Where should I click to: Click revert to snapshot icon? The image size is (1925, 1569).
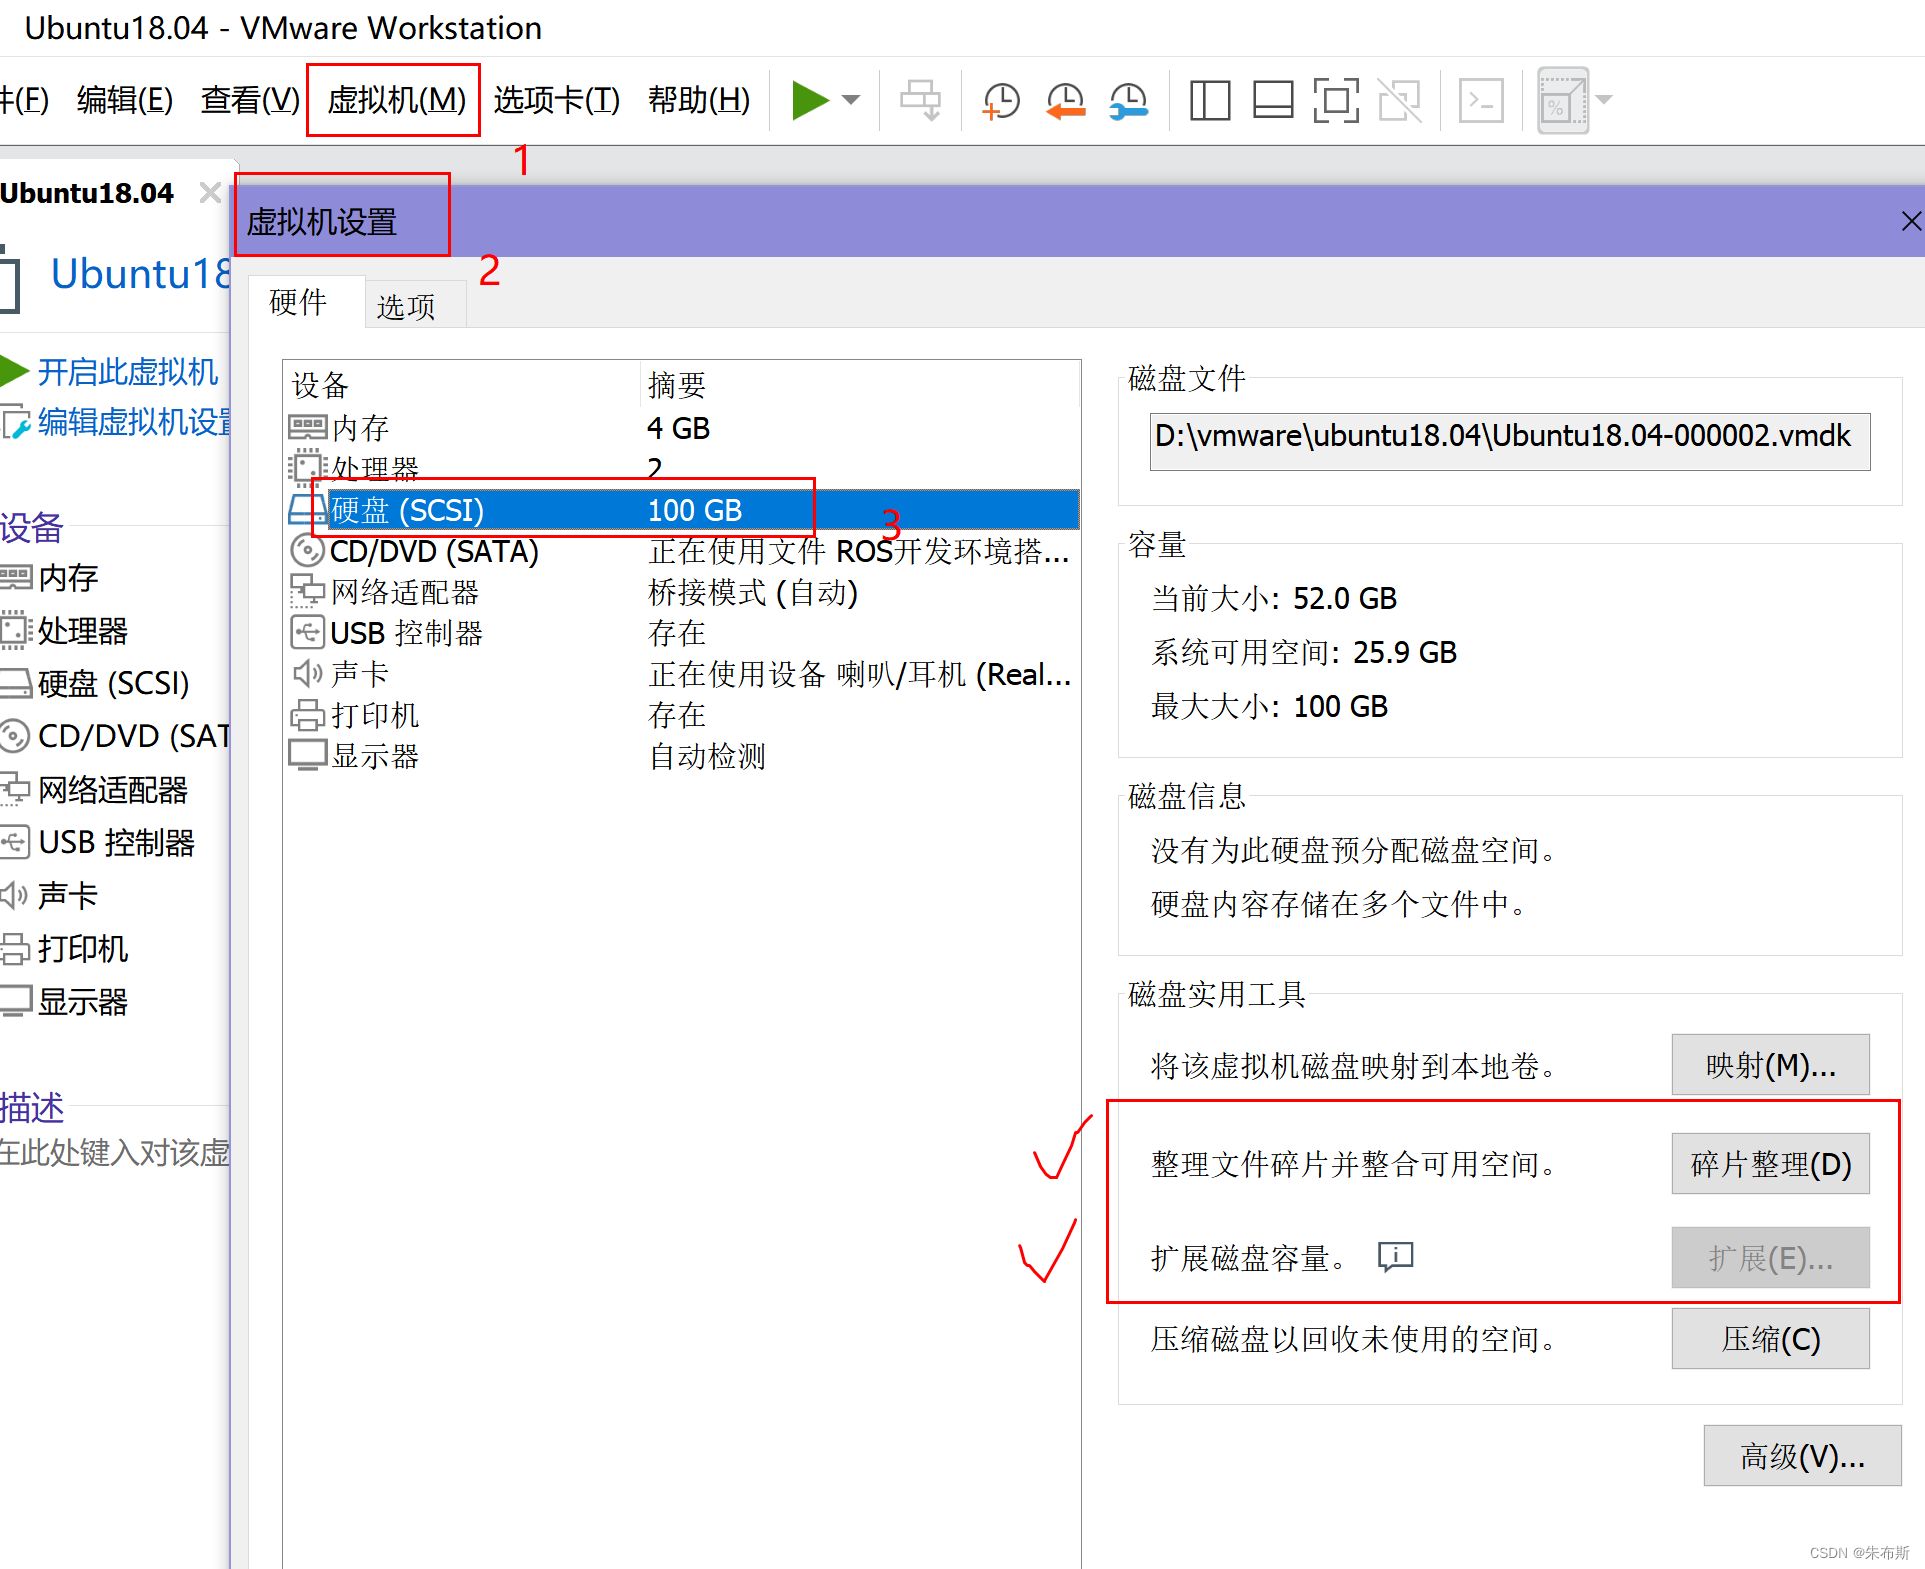pos(1065,100)
